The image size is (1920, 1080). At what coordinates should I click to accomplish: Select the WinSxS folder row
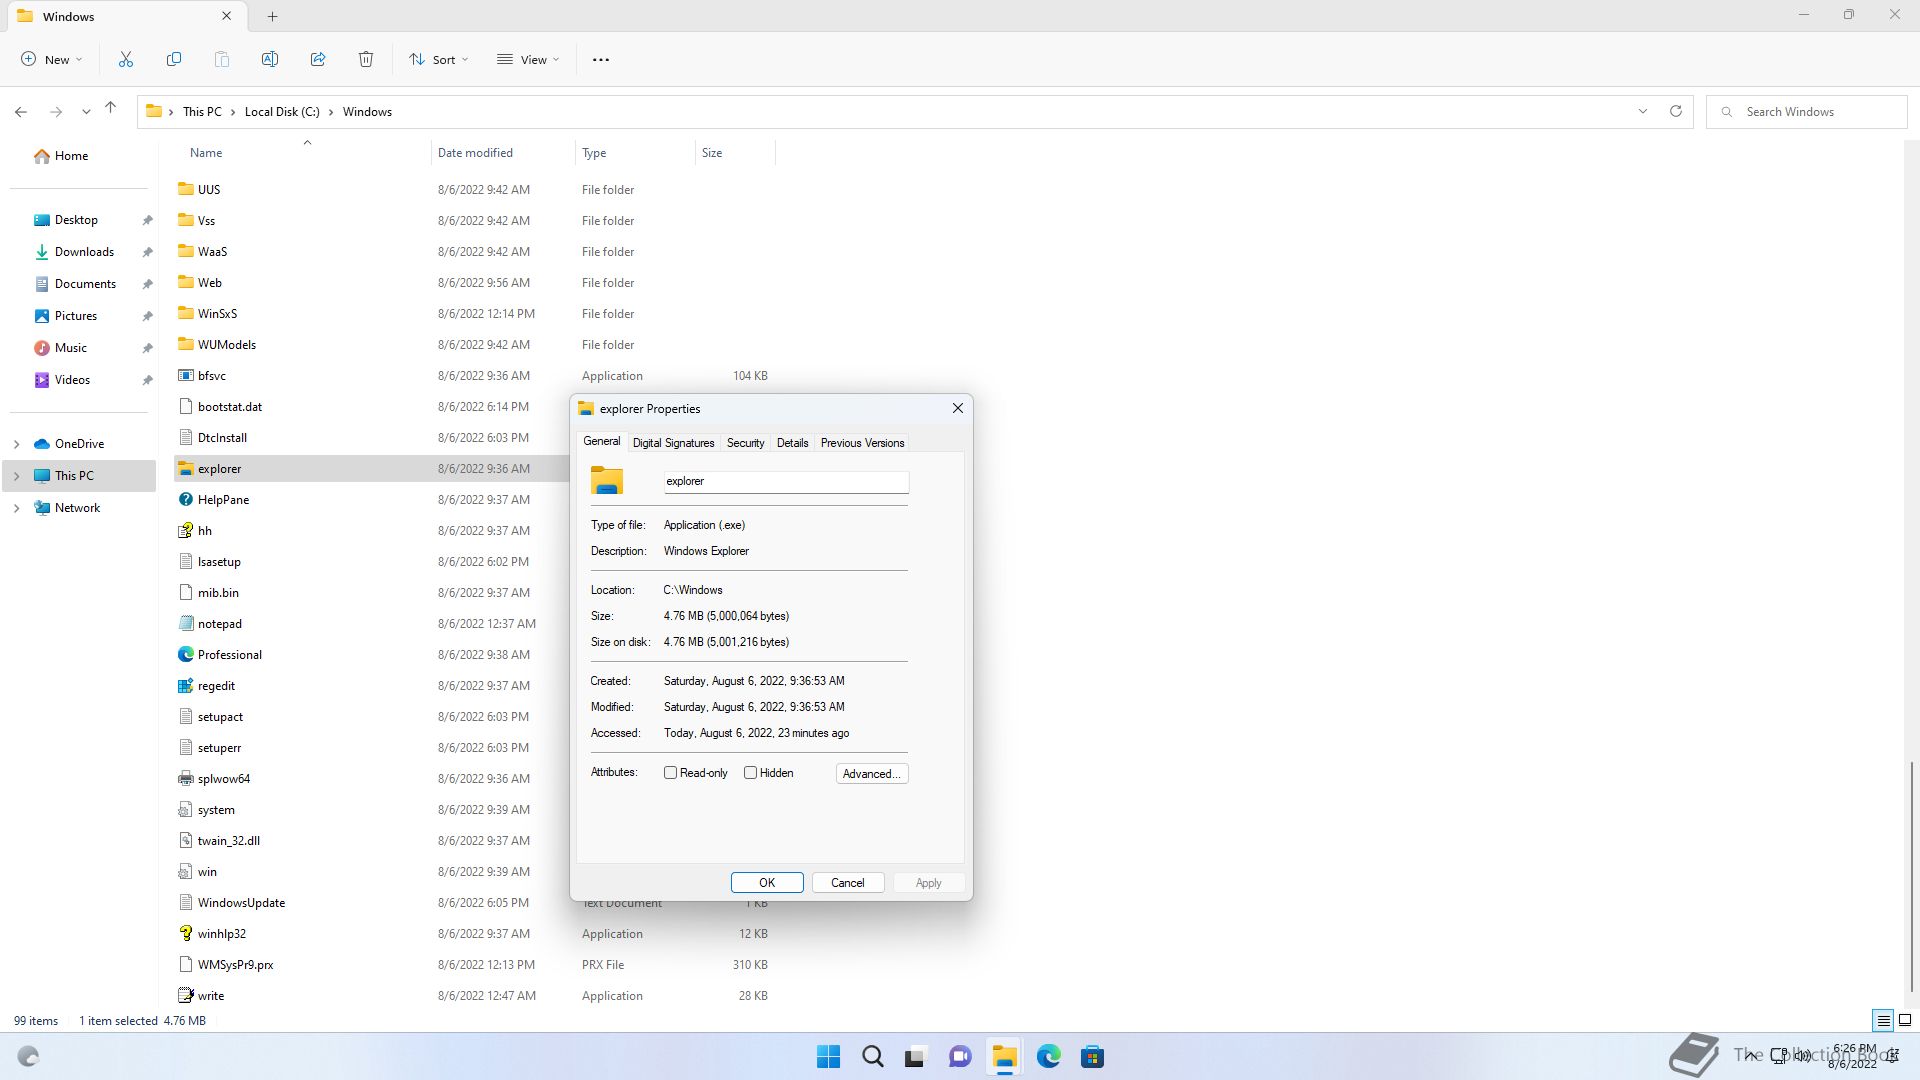(475, 314)
